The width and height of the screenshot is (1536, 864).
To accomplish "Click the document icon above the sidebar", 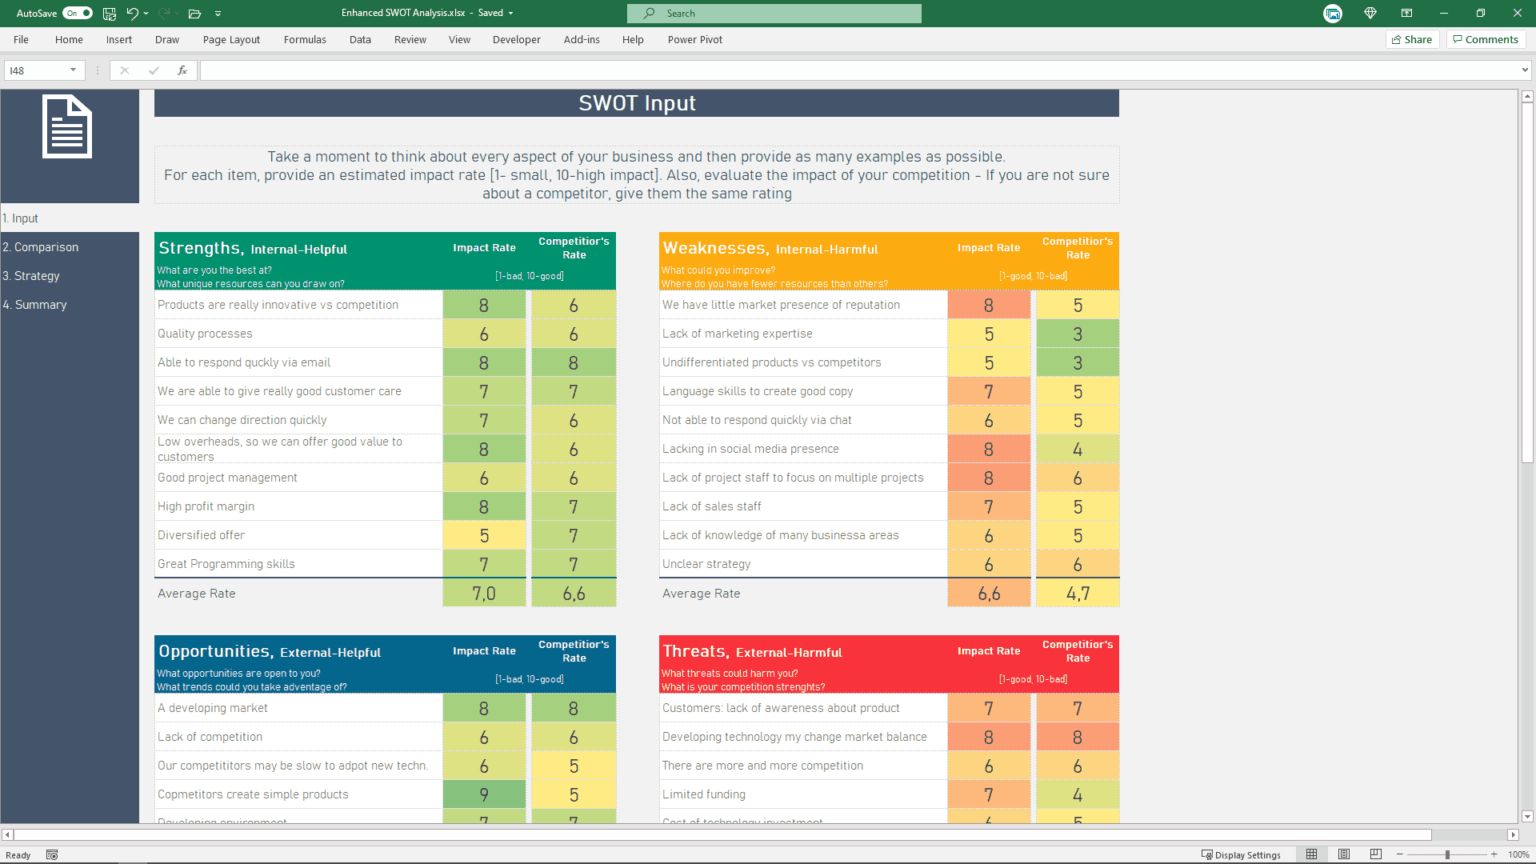I will (x=68, y=126).
